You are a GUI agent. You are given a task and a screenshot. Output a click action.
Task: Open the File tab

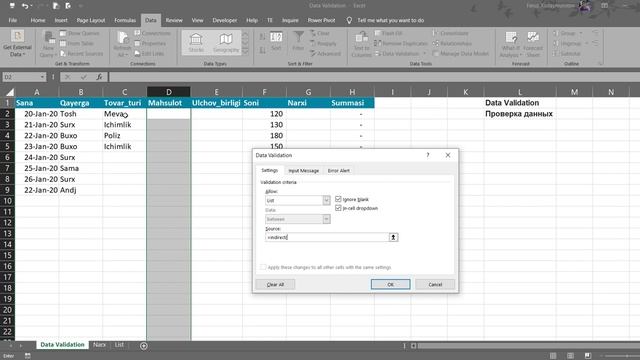(13, 20)
